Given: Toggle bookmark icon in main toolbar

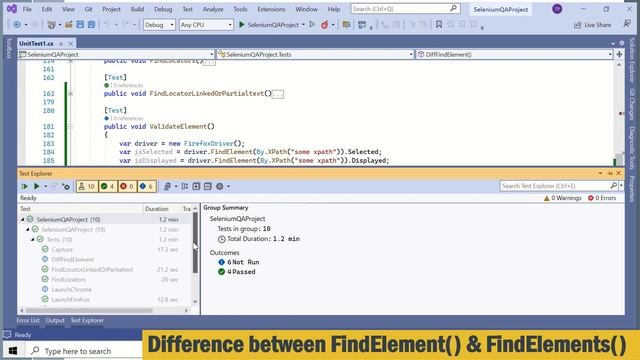Looking at the screenshot, I should click(x=439, y=25).
